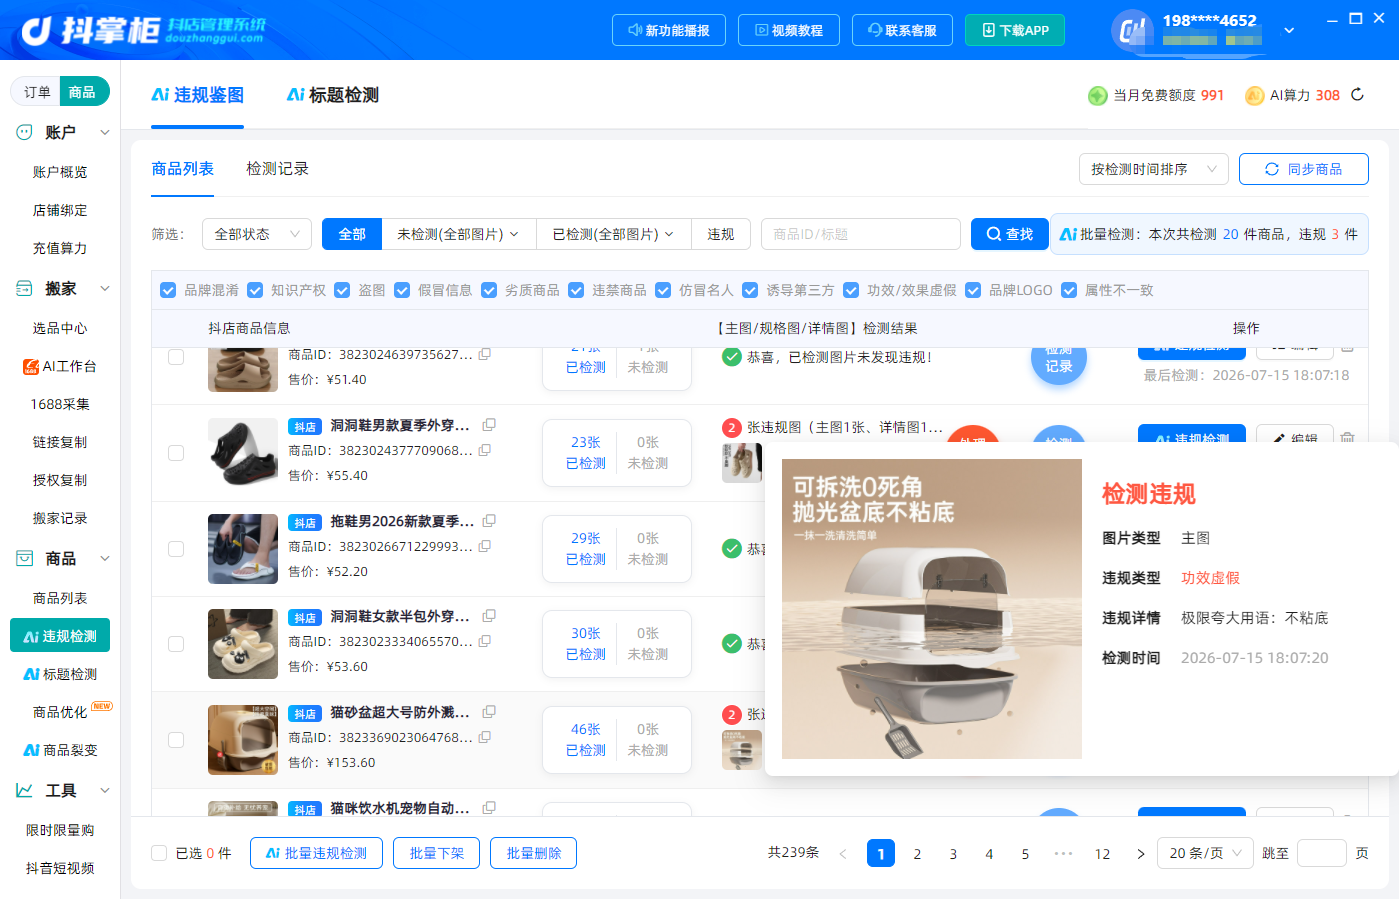The height and width of the screenshot is (899, 1399).
Task: Open the 全部状态 filter dropdown
Action: (x=257, y=234)
